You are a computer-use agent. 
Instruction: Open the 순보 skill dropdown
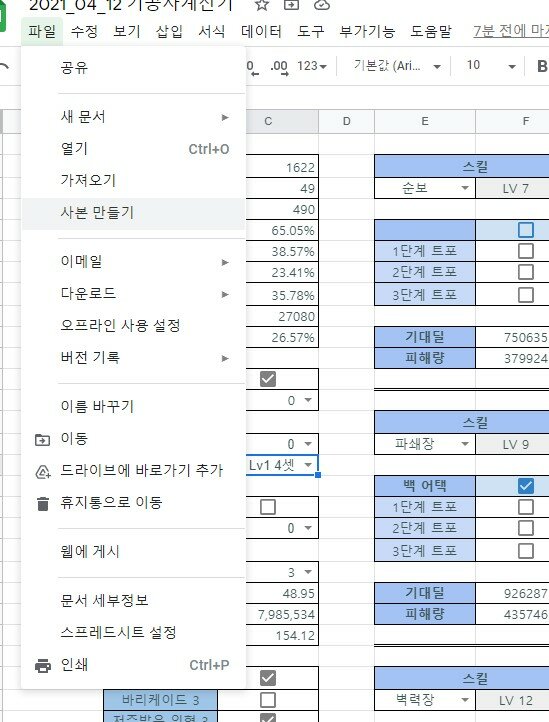tap(465, 188)
